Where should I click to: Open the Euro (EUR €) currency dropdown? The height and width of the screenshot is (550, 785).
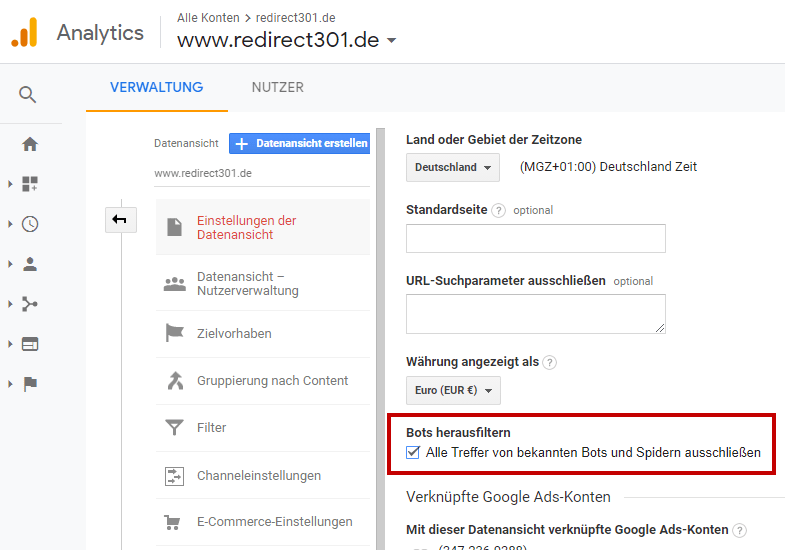(x=453, y=390)
